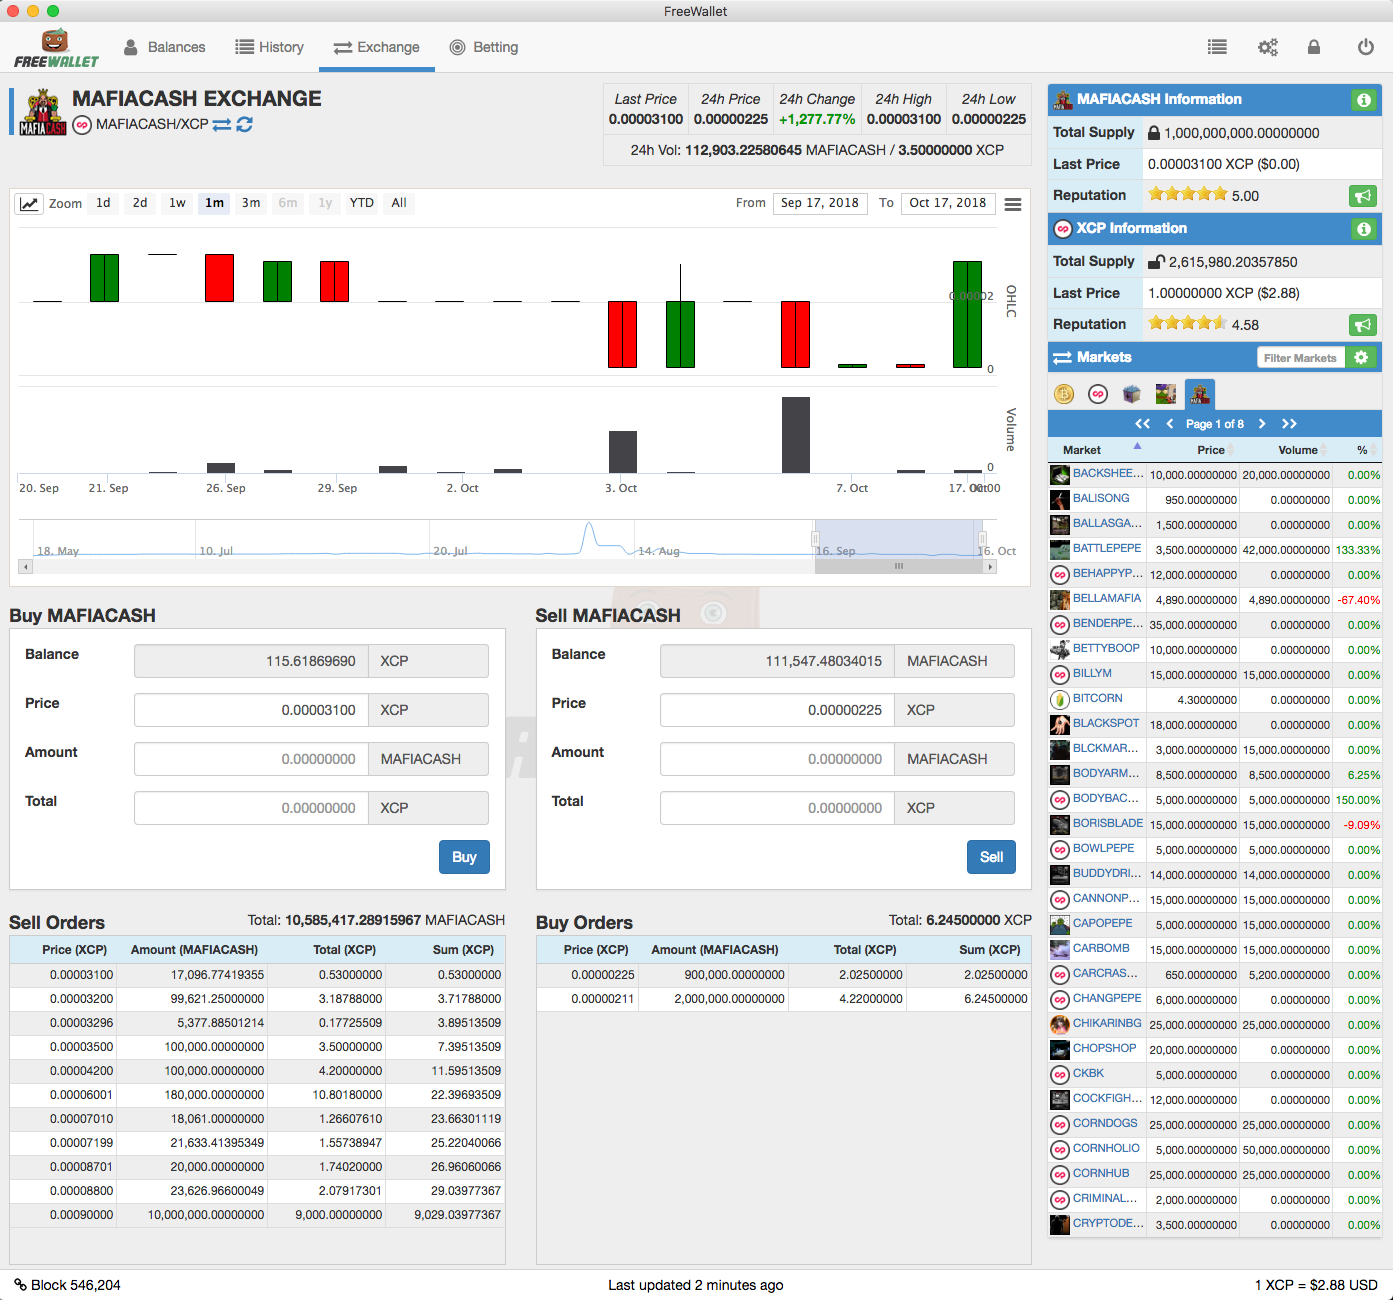Sort markets by % column
This screenshot has width=1393, height=1300.
1358,450
